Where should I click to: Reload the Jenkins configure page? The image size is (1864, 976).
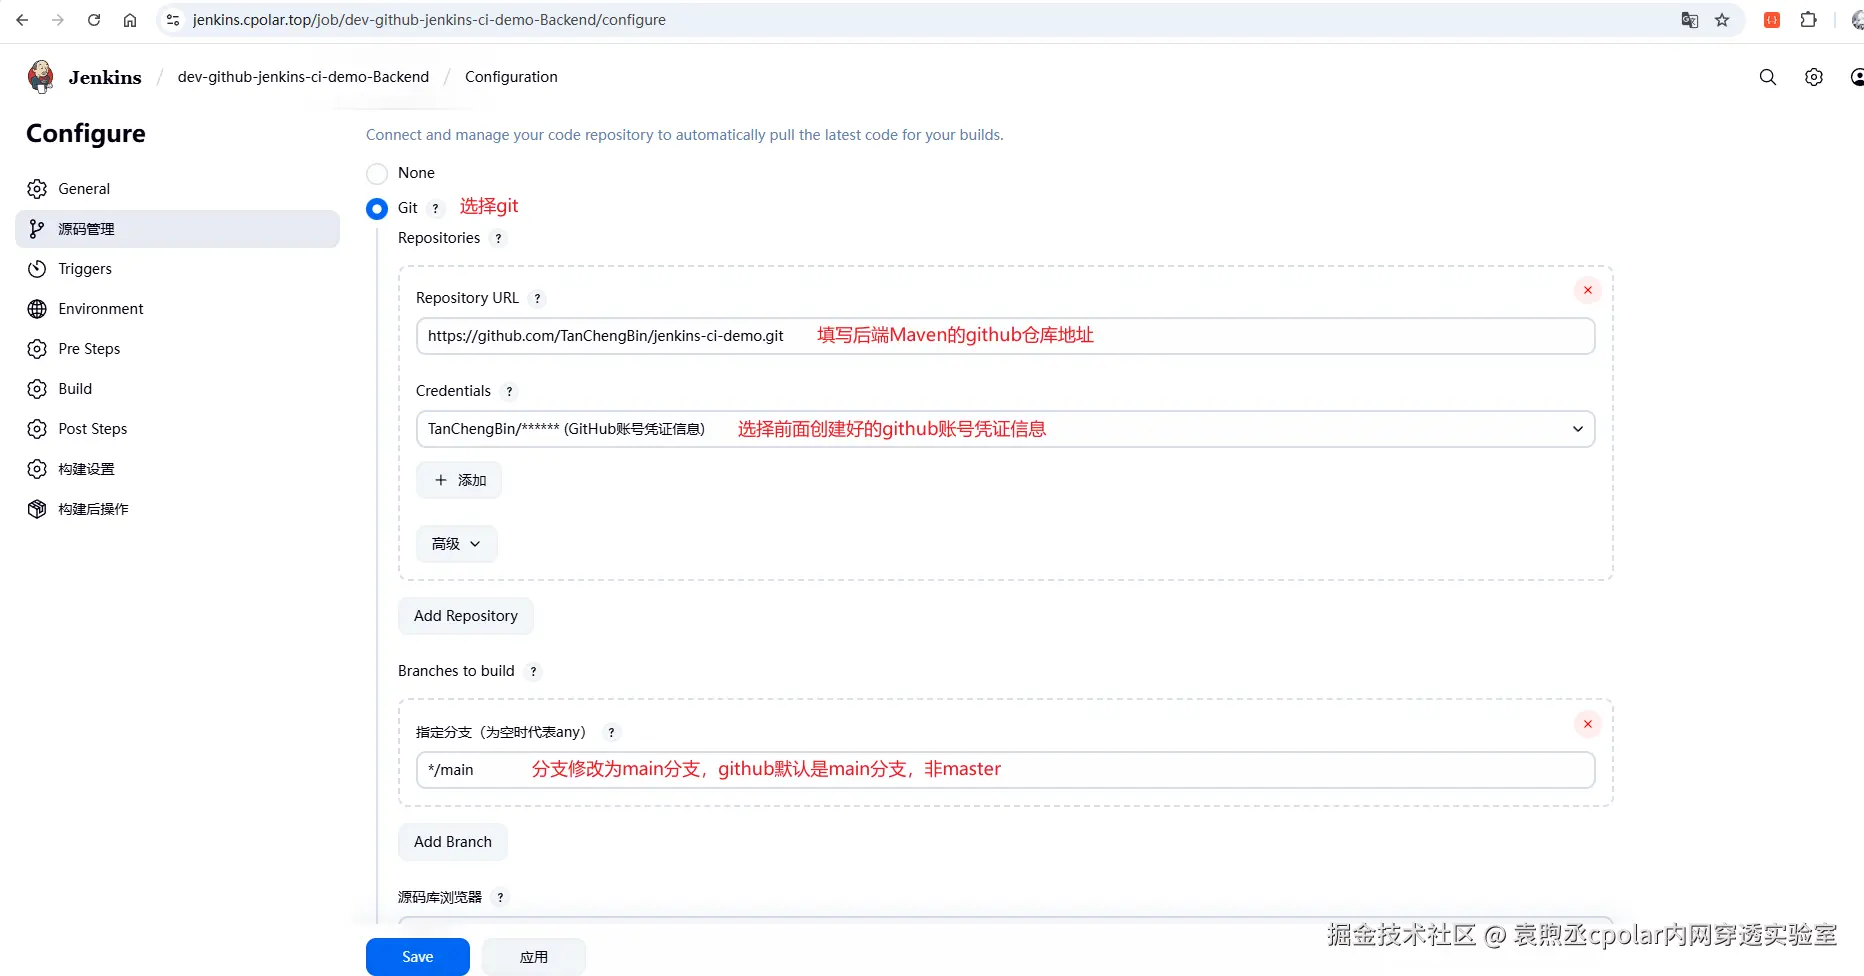click(94, 20)
